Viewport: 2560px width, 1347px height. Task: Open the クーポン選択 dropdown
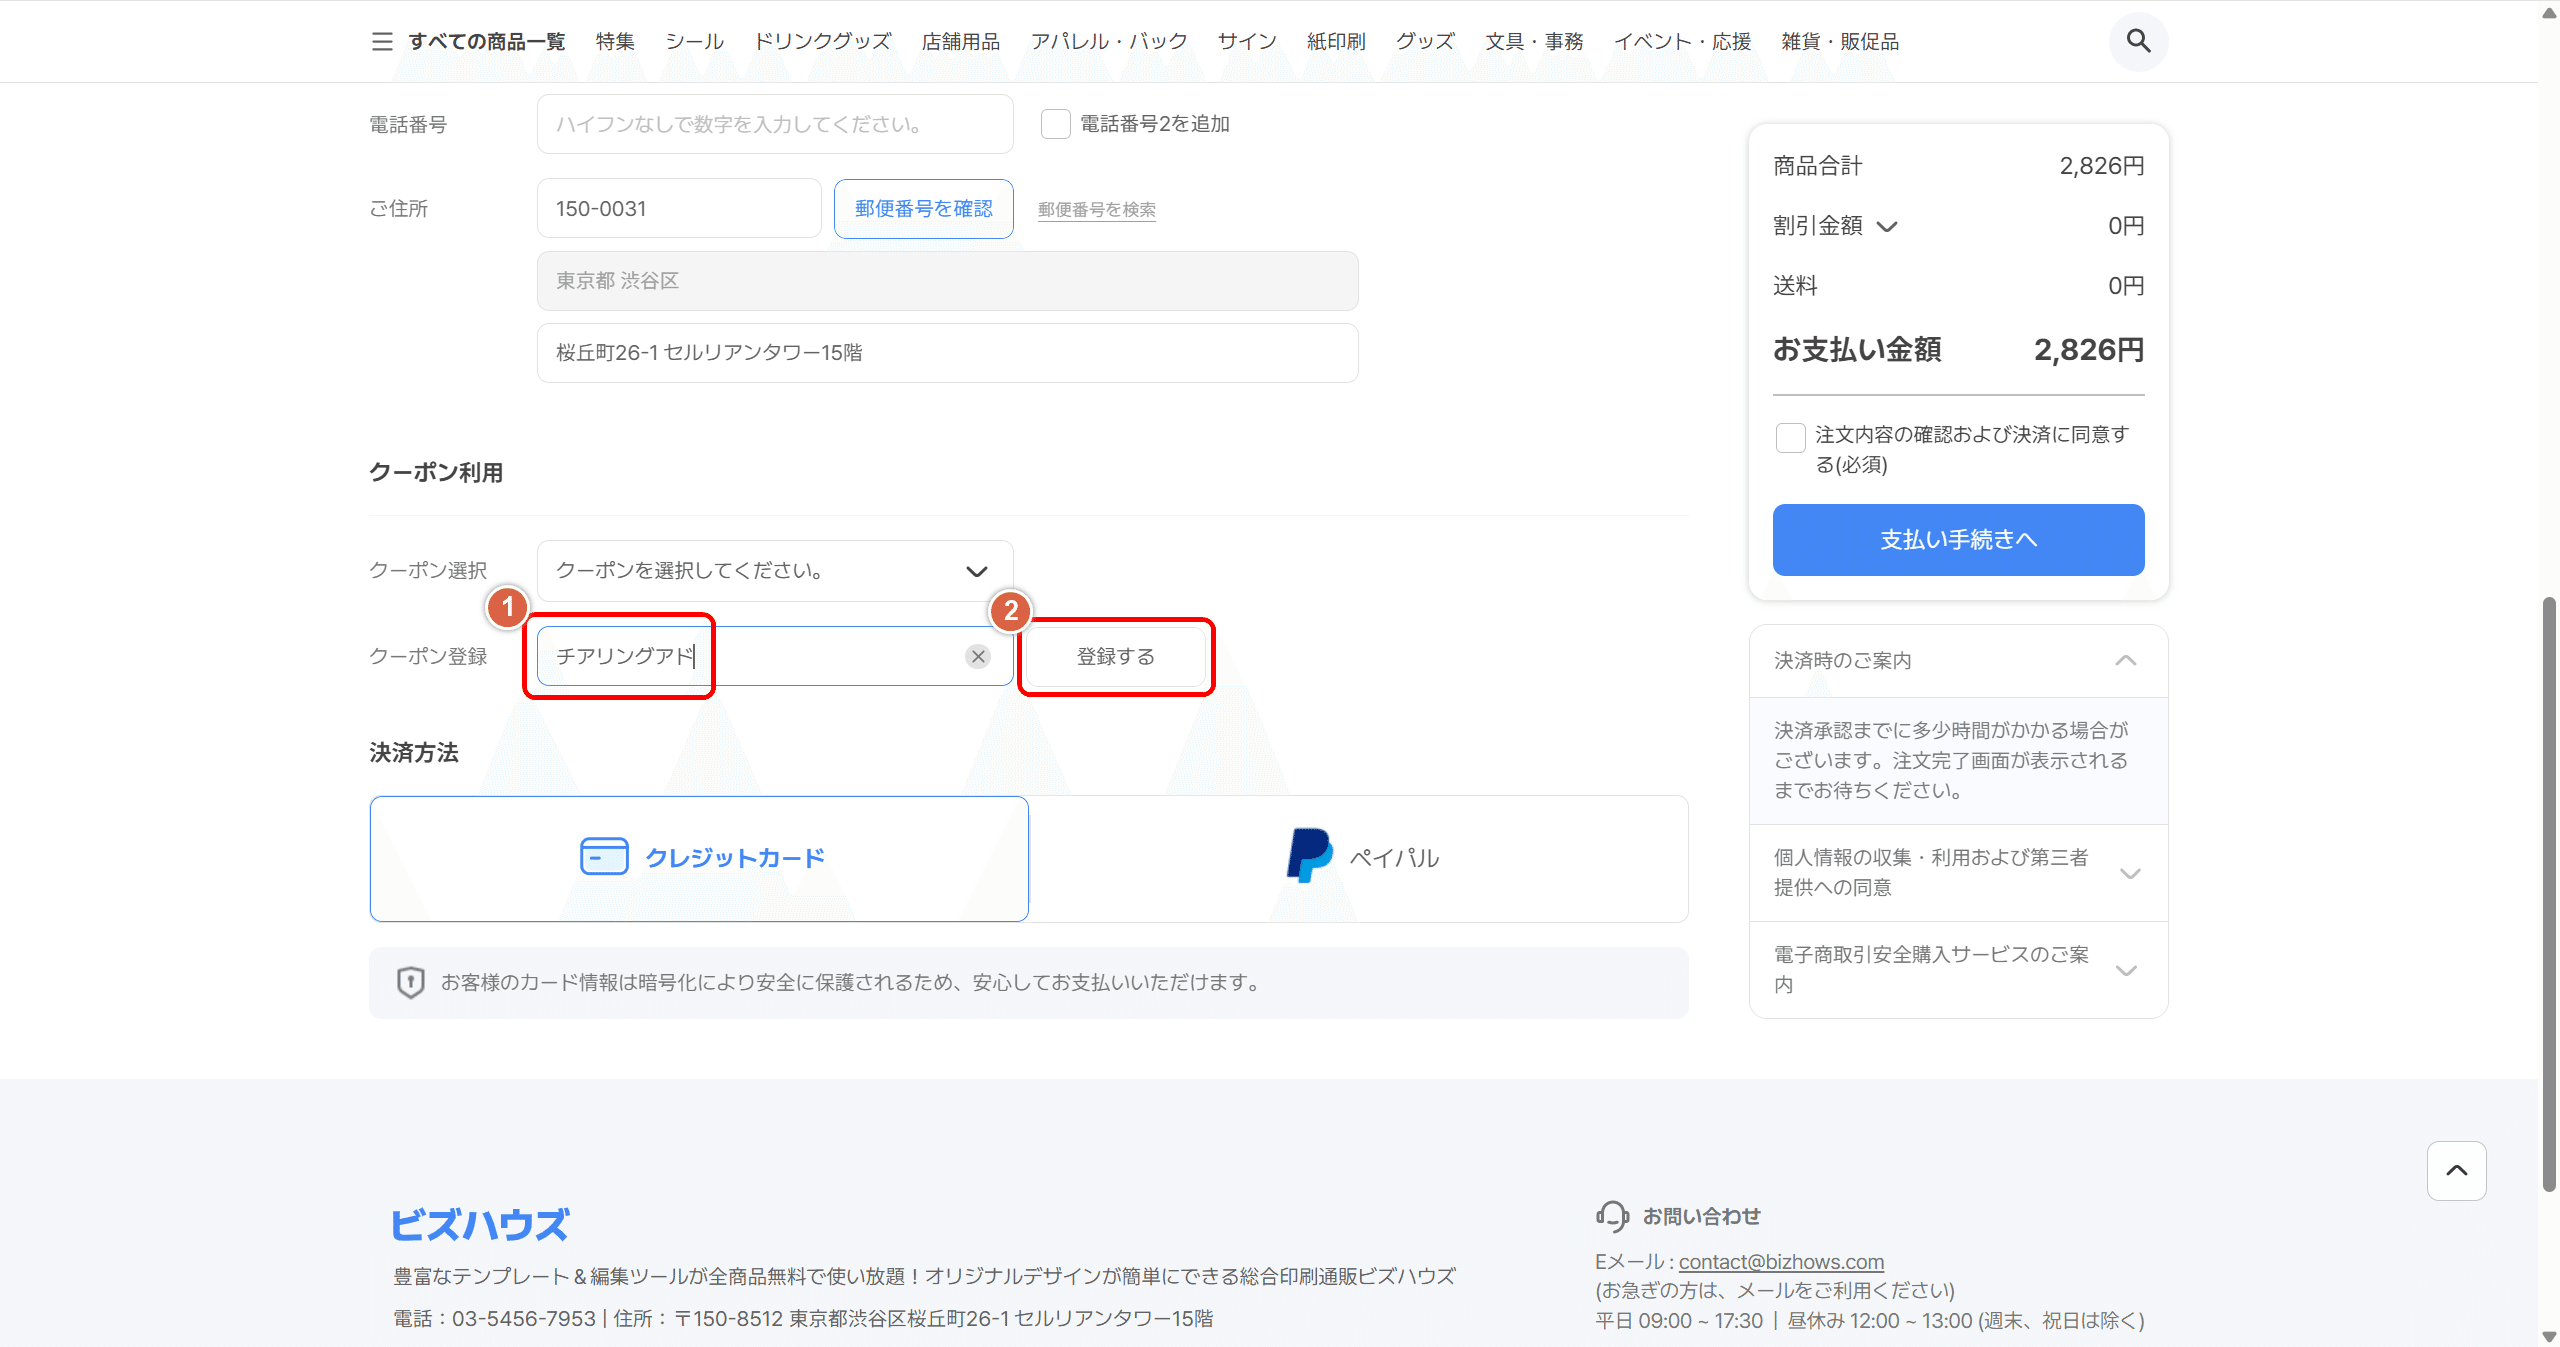[774, 571]
